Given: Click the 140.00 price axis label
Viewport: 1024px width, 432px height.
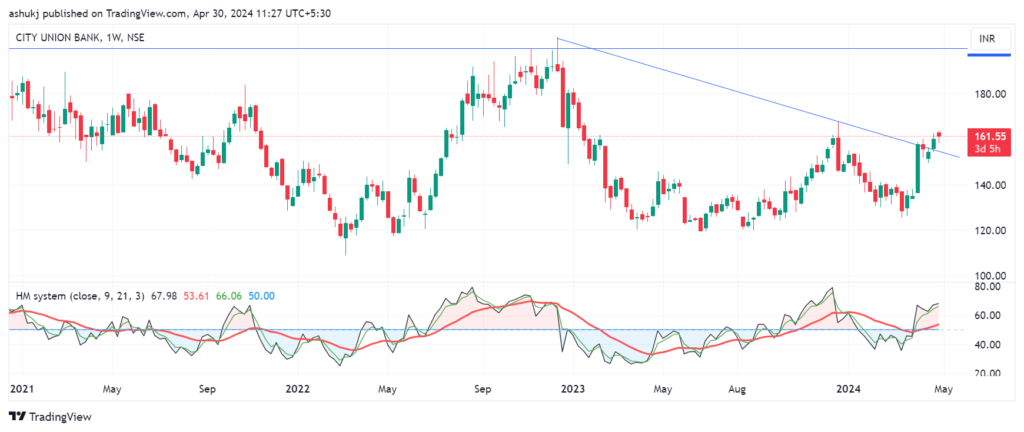Looking at the screenshot, I should click(x=991, y=185).
